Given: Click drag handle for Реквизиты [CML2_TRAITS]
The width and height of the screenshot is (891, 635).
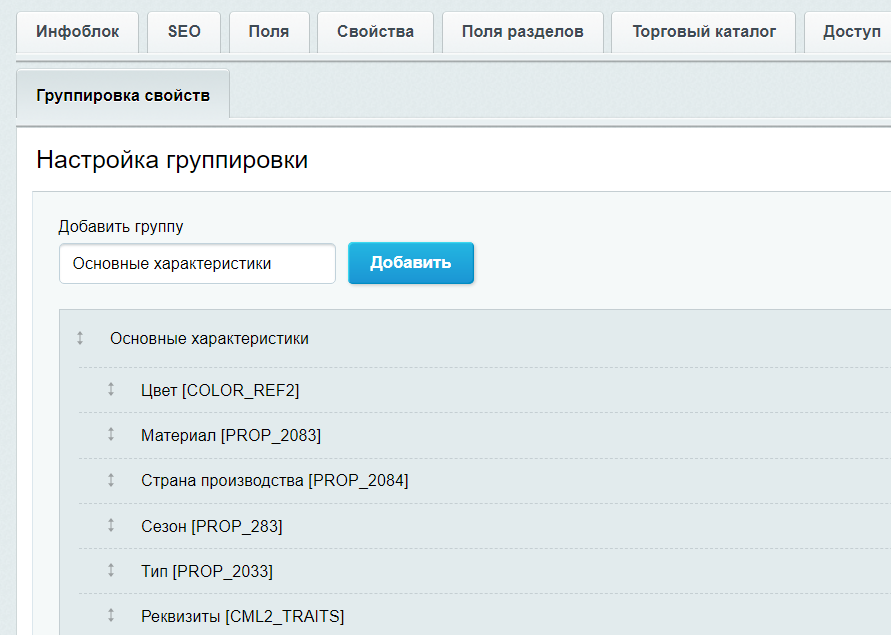Looking at the screenshot, I should point(111,616).
